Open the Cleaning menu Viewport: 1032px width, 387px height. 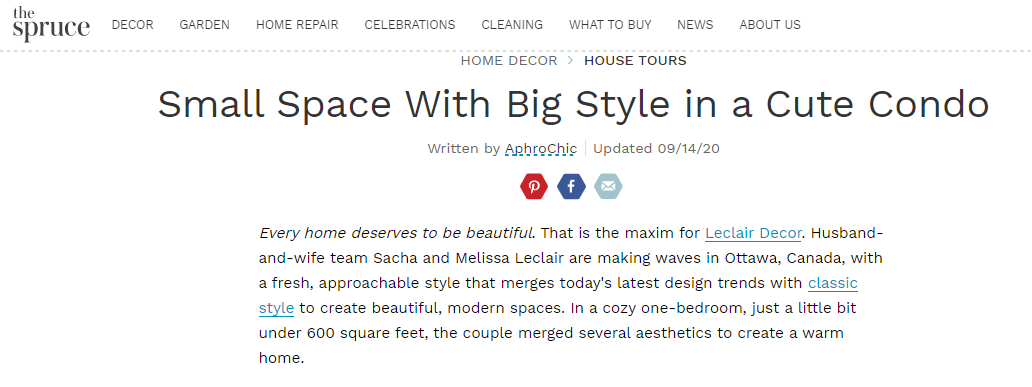512,25
